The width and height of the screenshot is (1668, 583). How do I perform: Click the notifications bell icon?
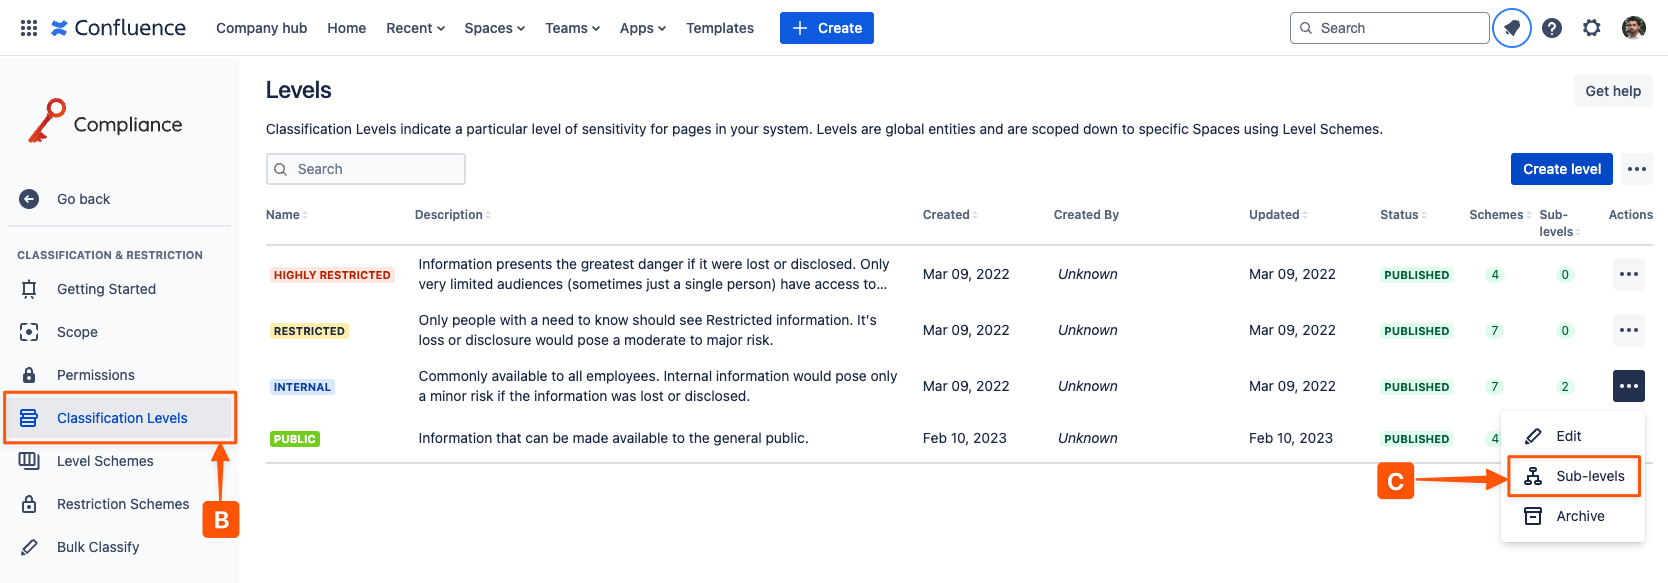[1512, 28]
